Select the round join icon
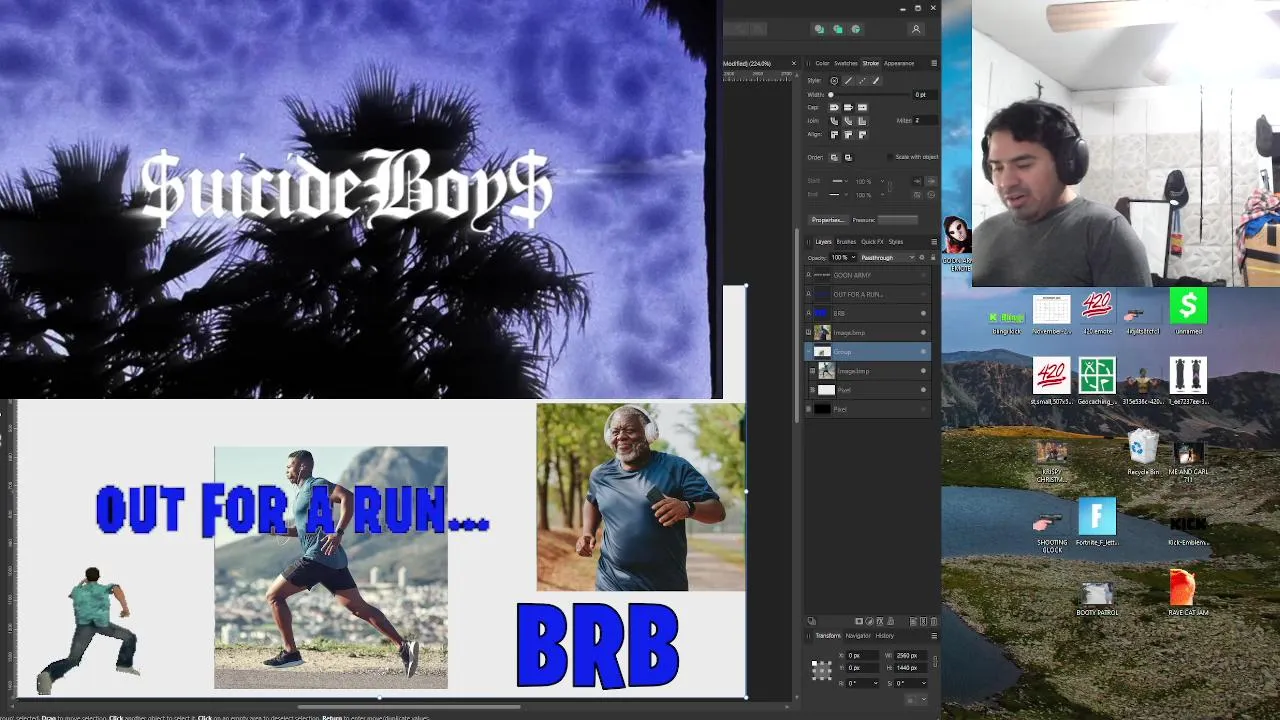This screenshot has height=720, width=1280. pos(834,121)
